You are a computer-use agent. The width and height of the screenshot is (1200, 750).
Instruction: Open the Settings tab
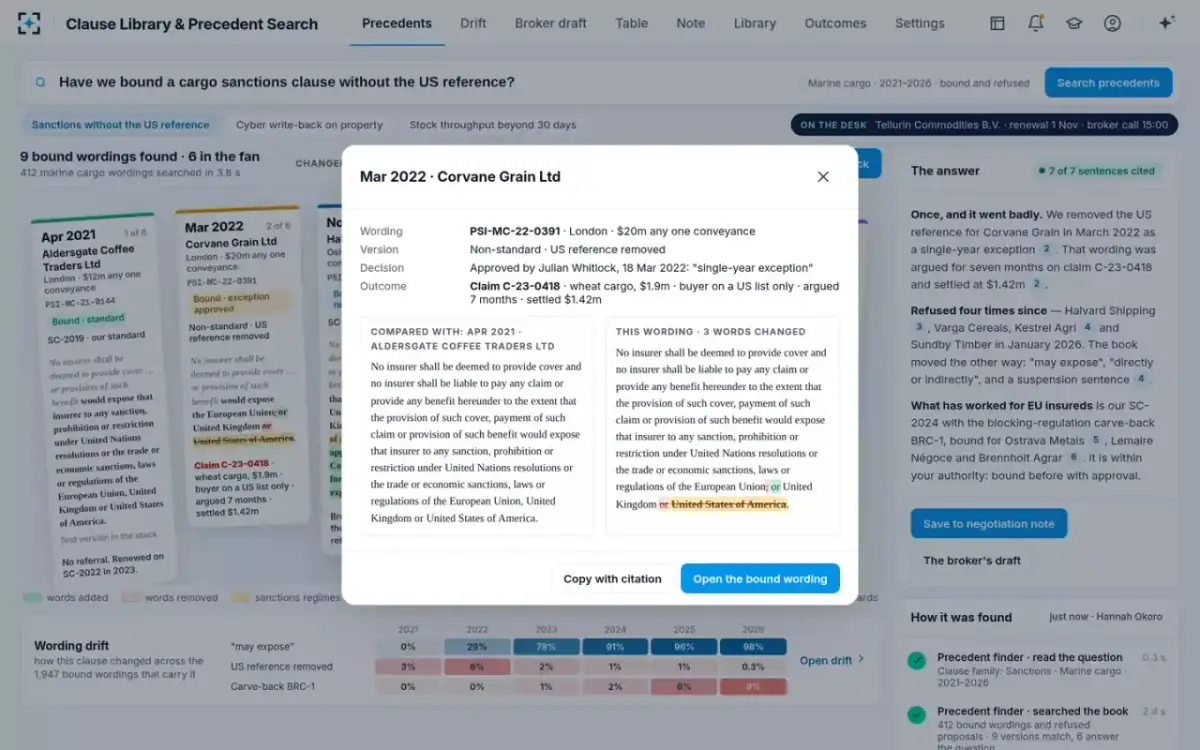(919, 23)
